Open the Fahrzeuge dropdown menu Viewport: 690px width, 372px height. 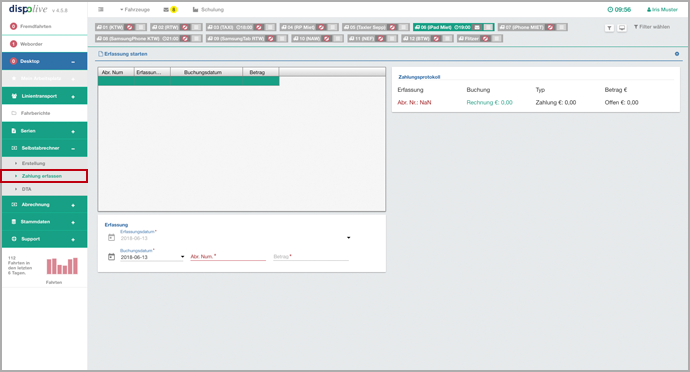point(135,9)
